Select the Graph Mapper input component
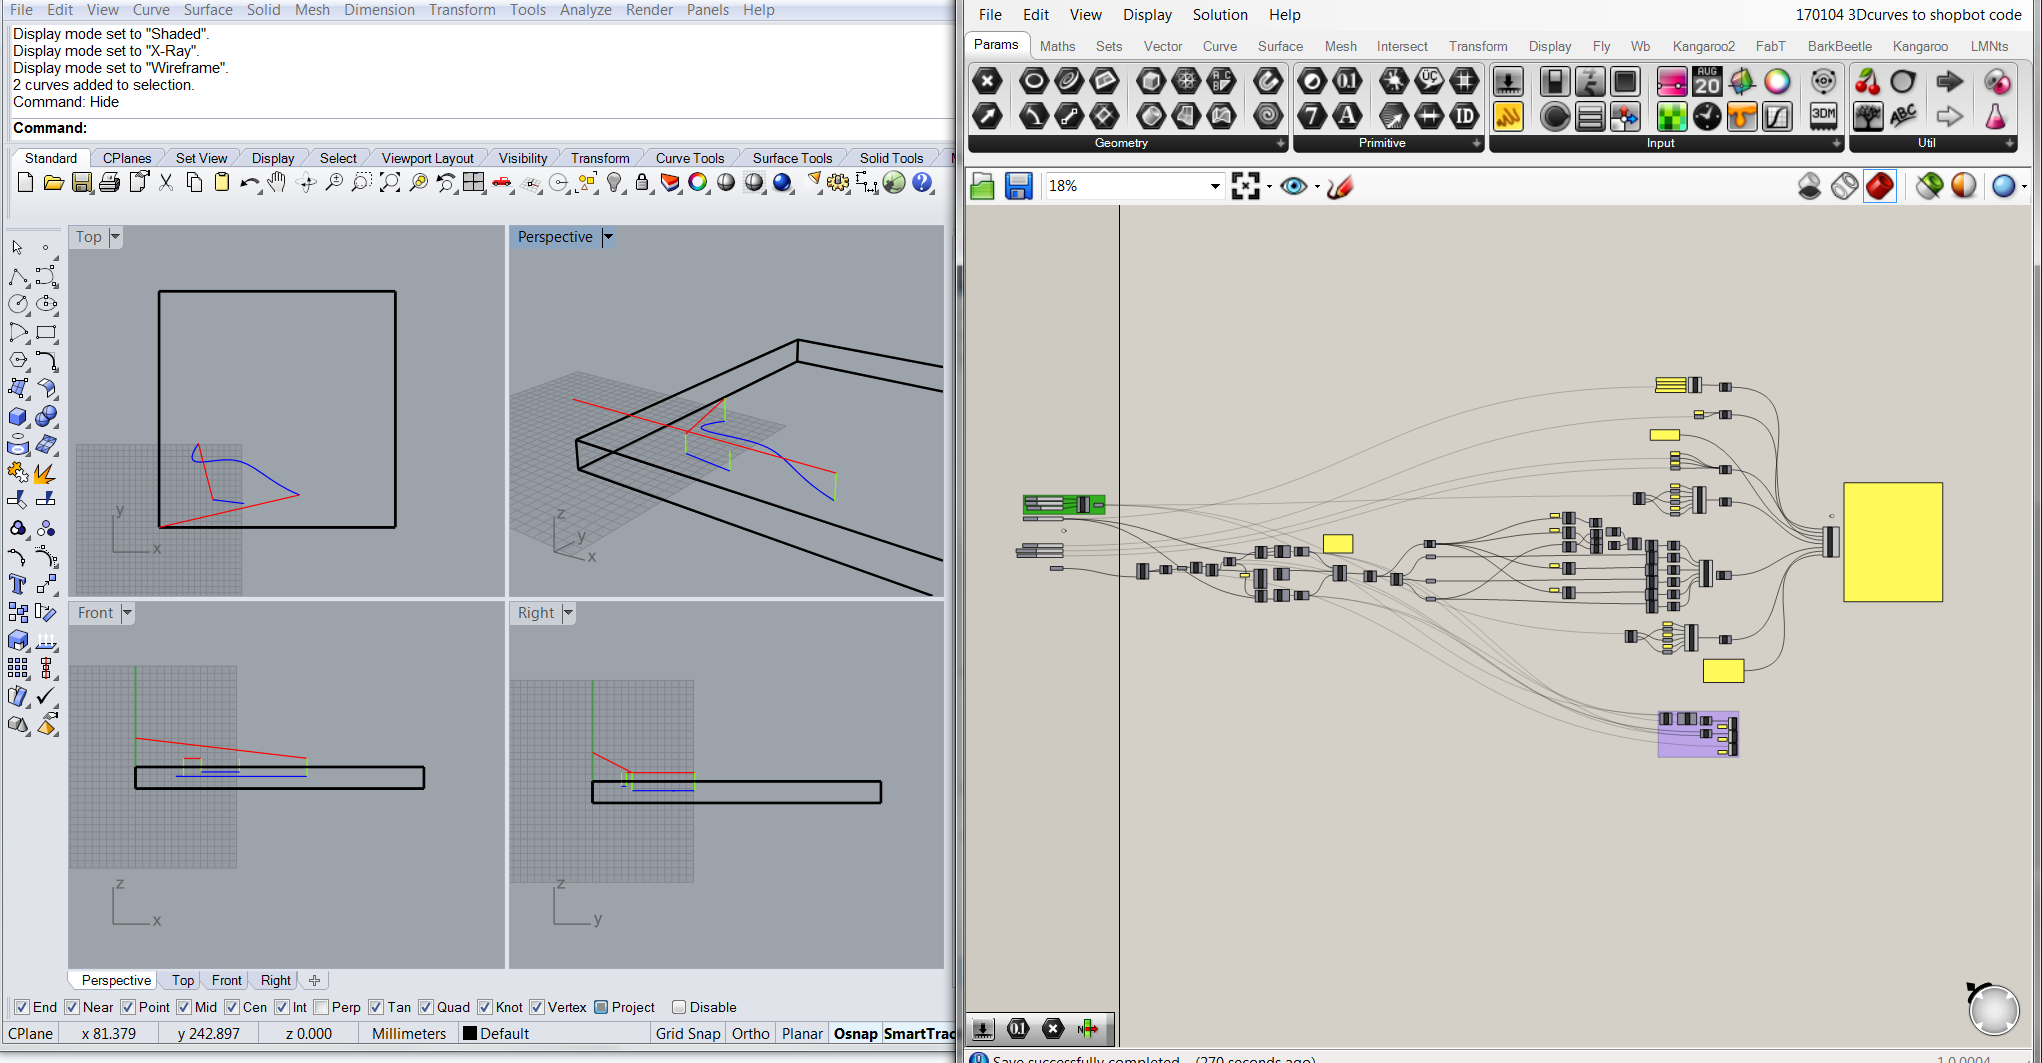This screenshot has height=1063, width=2042. coord(1777,117)
